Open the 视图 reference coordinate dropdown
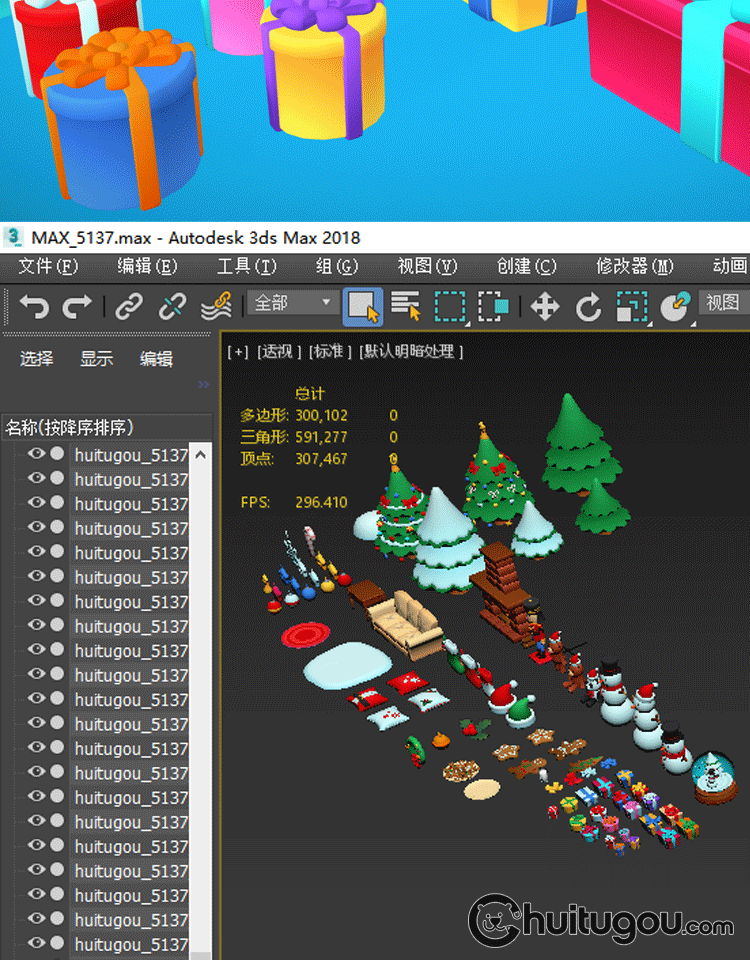Image resolution: width=750 pixels, height=960 pixels. [x=723, y=303]
